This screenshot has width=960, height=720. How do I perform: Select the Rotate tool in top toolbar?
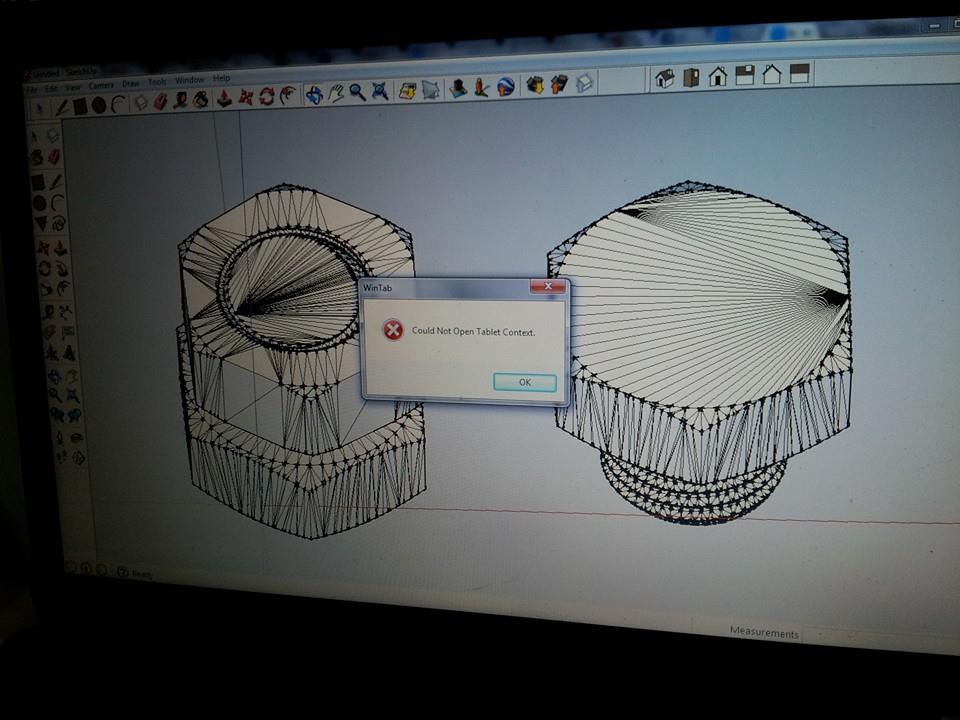pyautogui.click(x=266, y=96)
